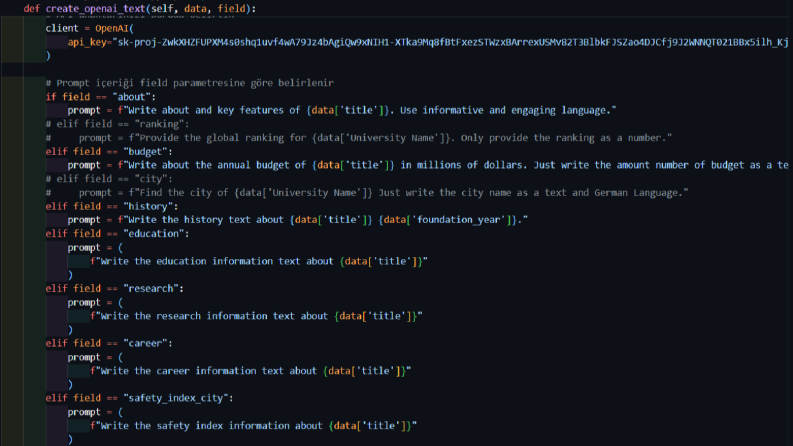This screenshot has width=793, height=446.
Task: Place cursor on the api_key string value
Action: tap(451, 42)
